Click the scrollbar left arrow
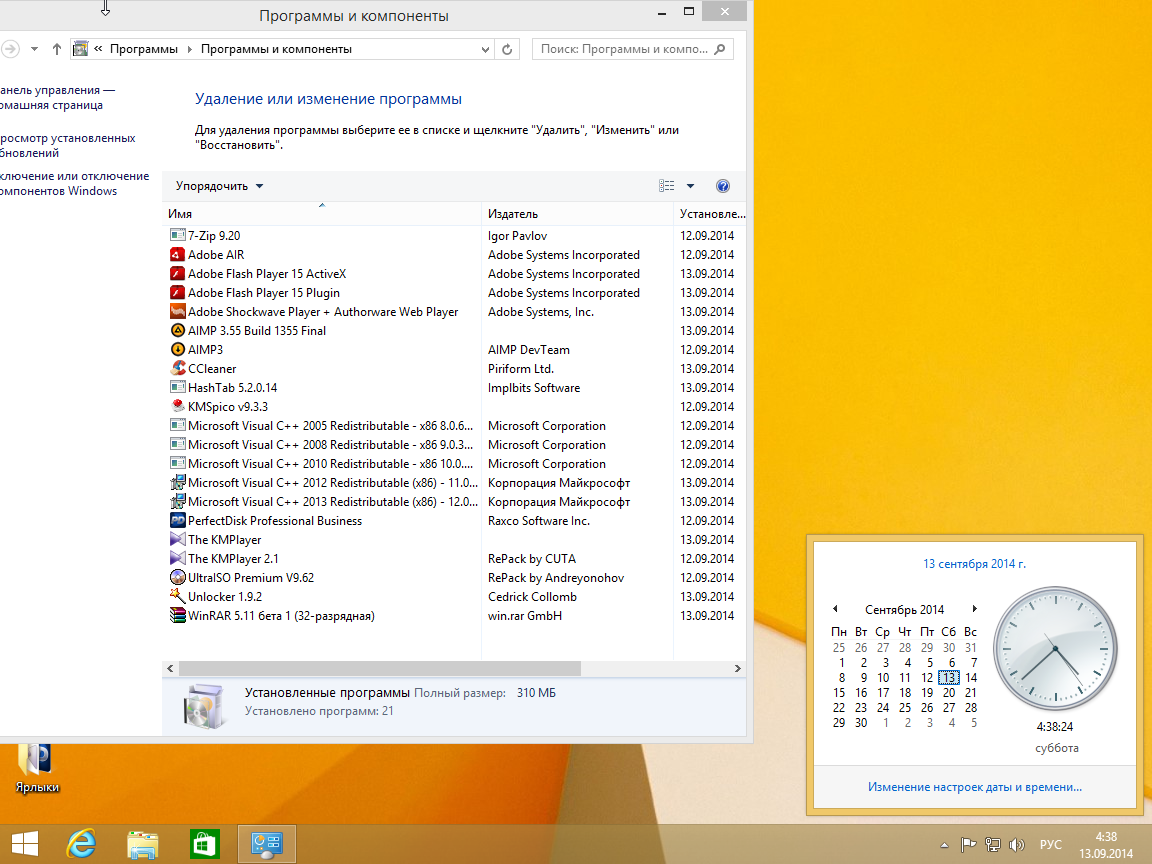The image size is (1152, 864). pyautogui.click(x=170, y=669)
